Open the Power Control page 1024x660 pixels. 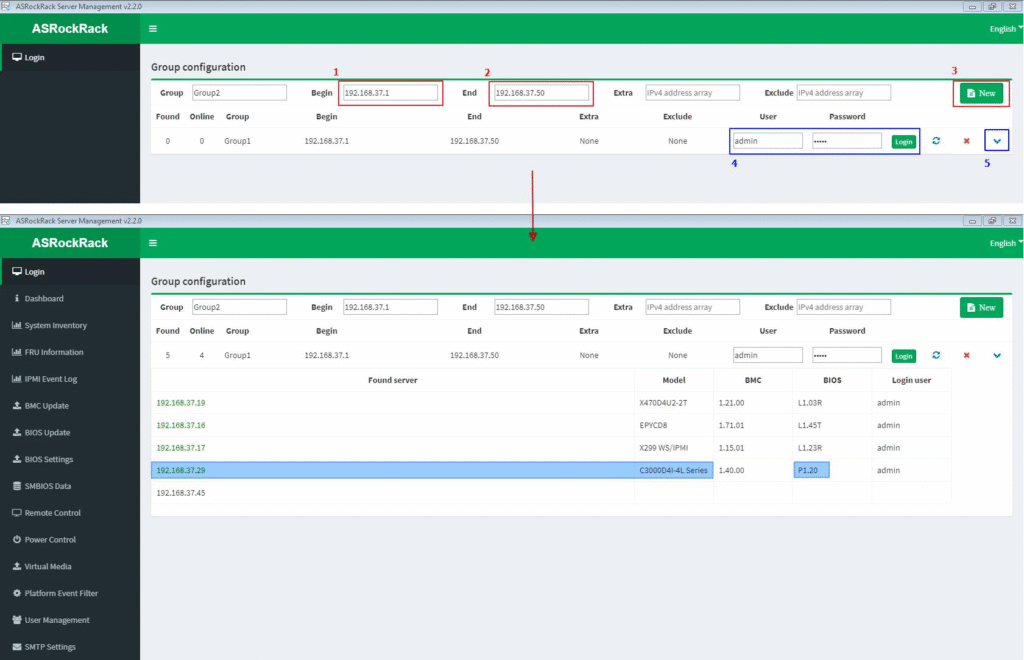pyautogui.click(x=50, y=540)
